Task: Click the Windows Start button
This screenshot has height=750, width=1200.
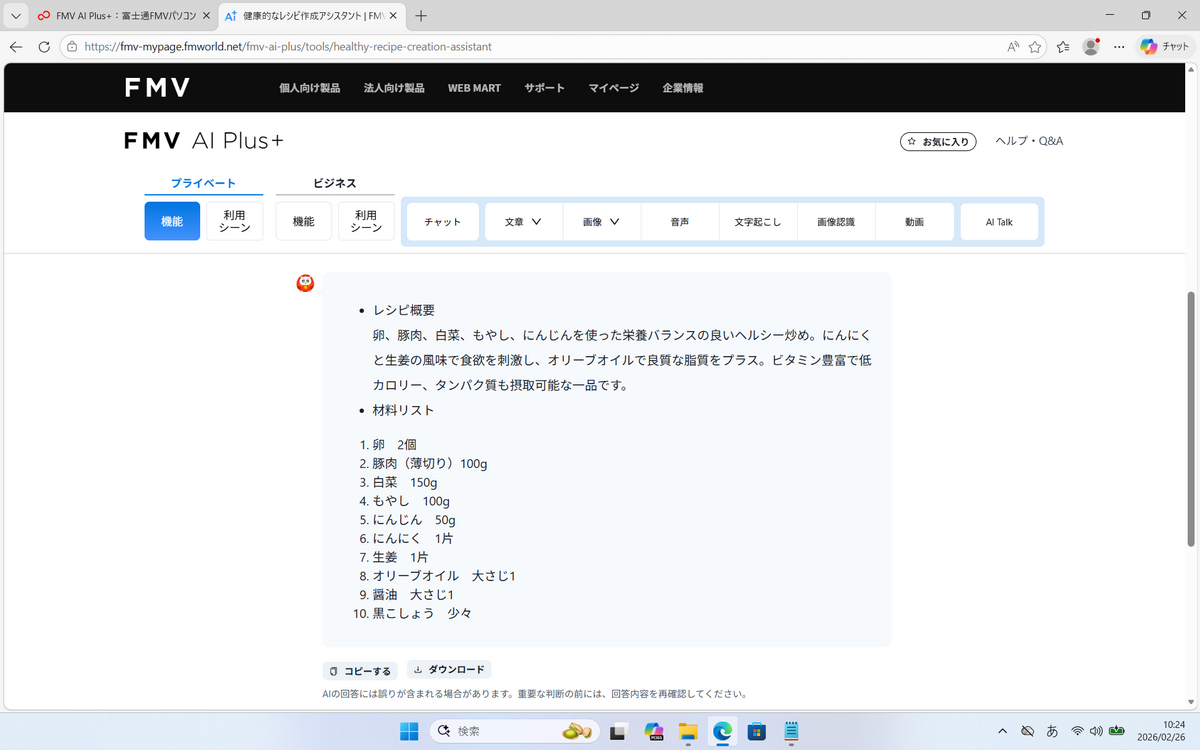Action: pyautogui.click(x=409, y=731)
